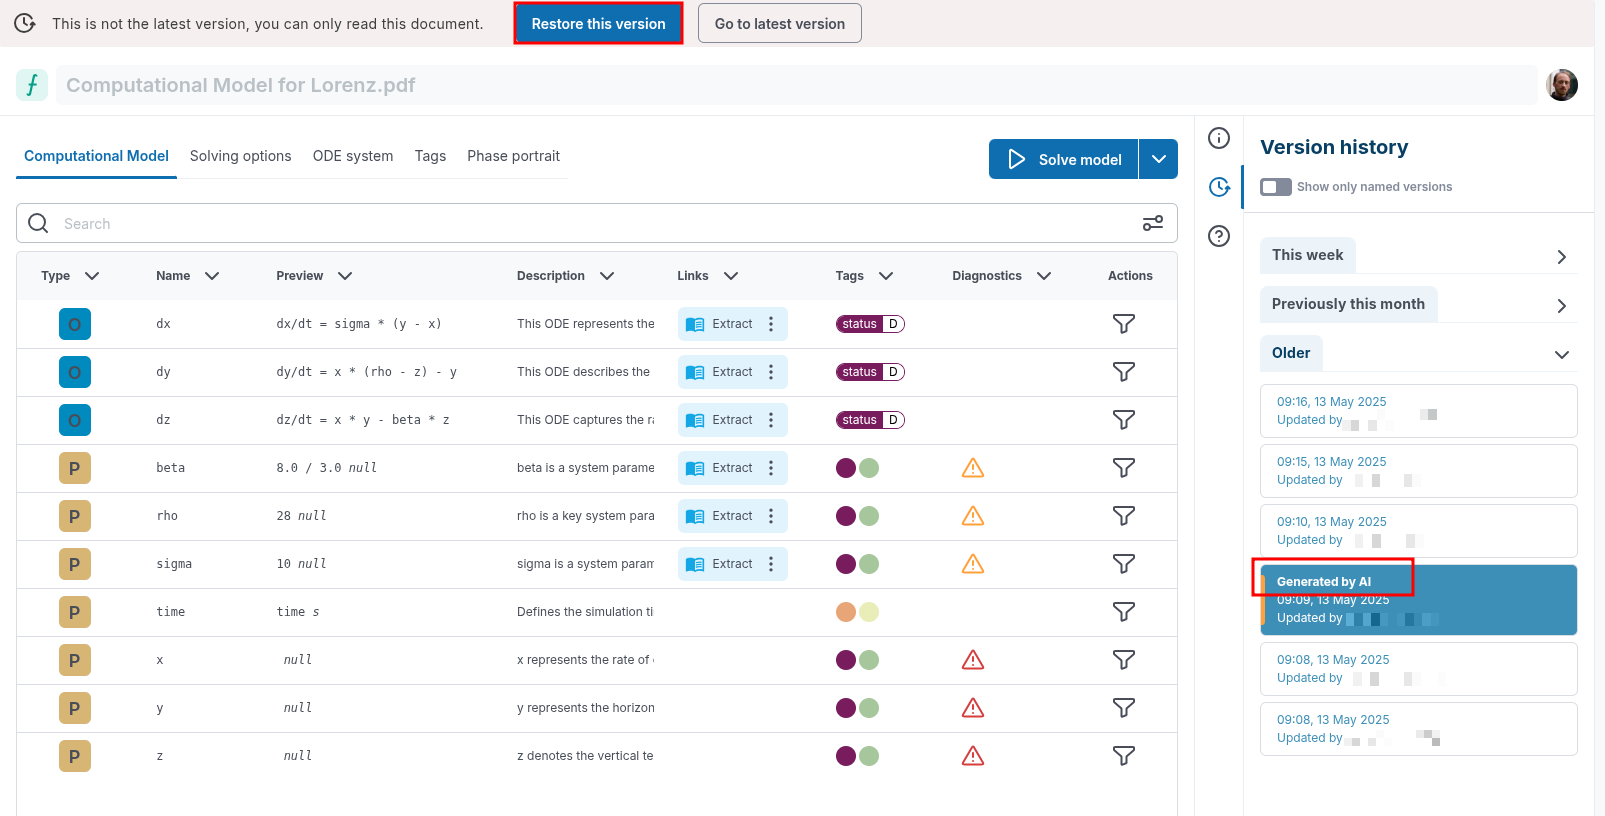This screenshot has height=816, width=1605.
Task: Open the help question mark icon
Action: coord(1218,236)
